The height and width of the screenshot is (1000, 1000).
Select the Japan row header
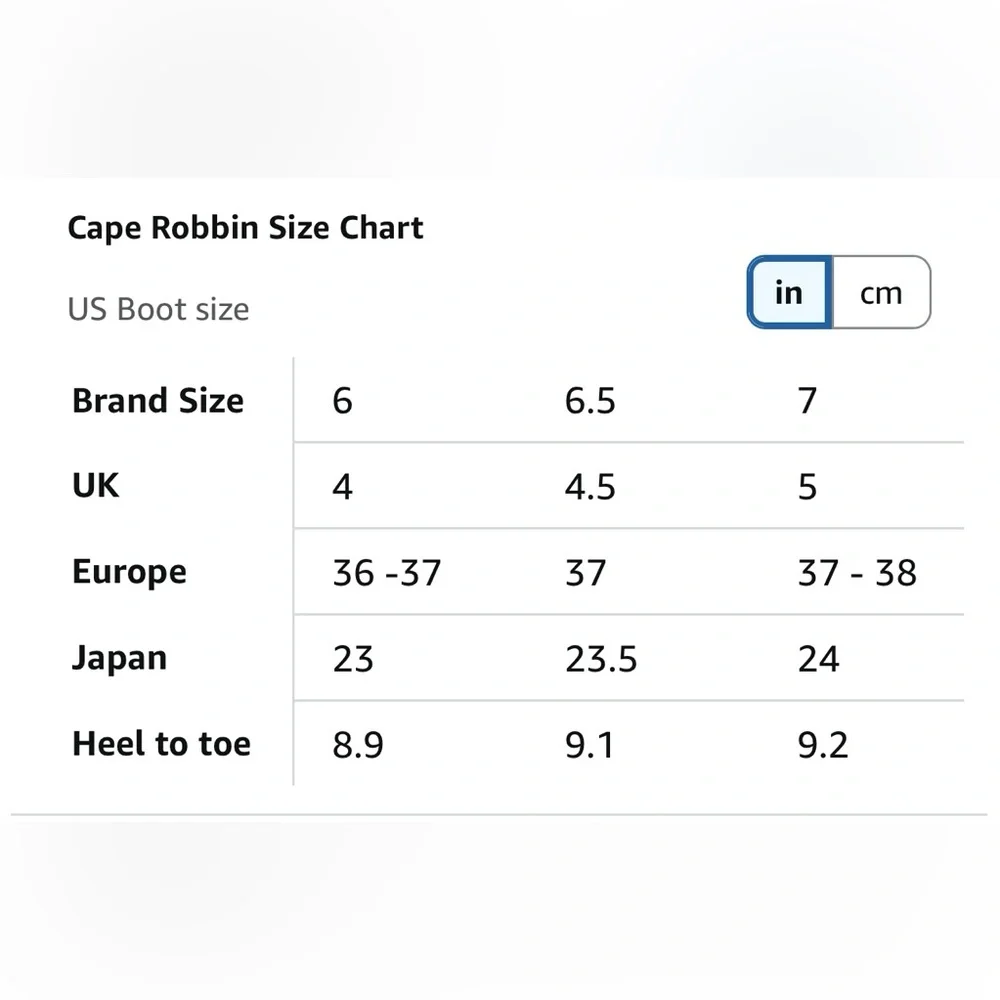119,658
